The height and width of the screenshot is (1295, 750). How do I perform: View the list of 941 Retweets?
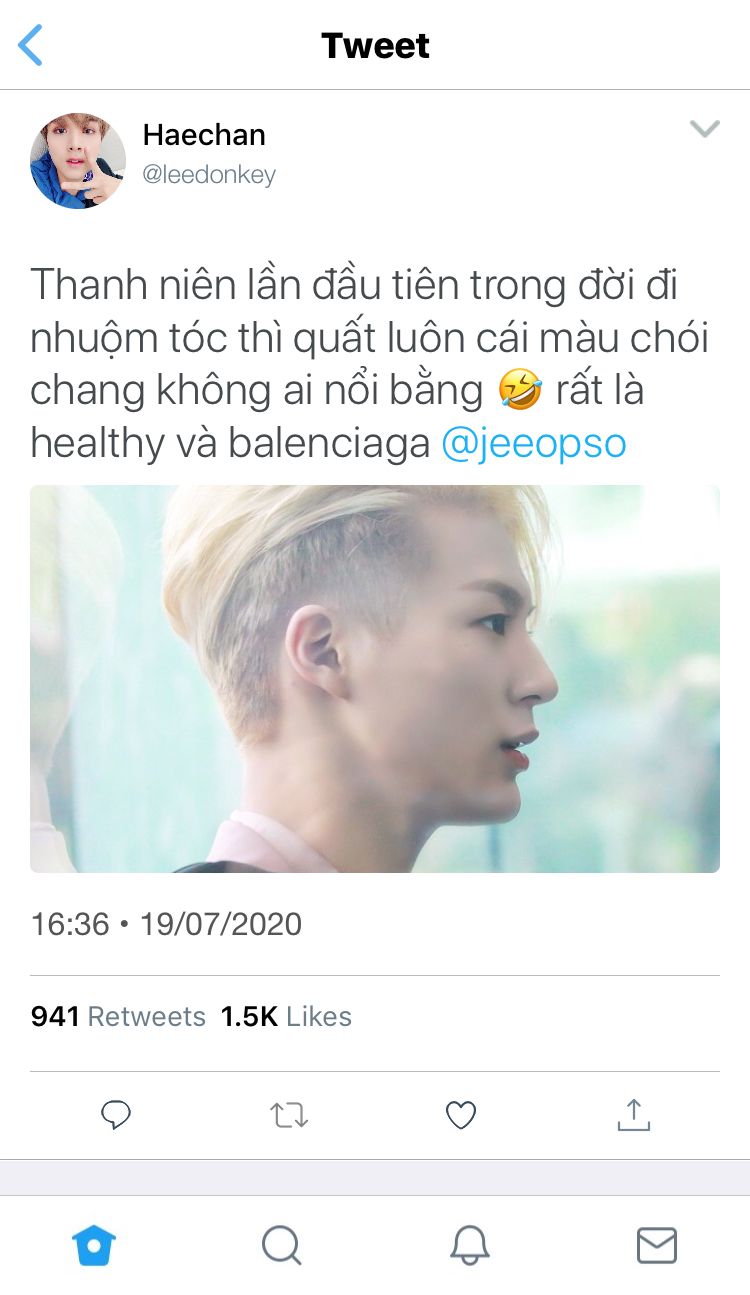coord(118,1017)
